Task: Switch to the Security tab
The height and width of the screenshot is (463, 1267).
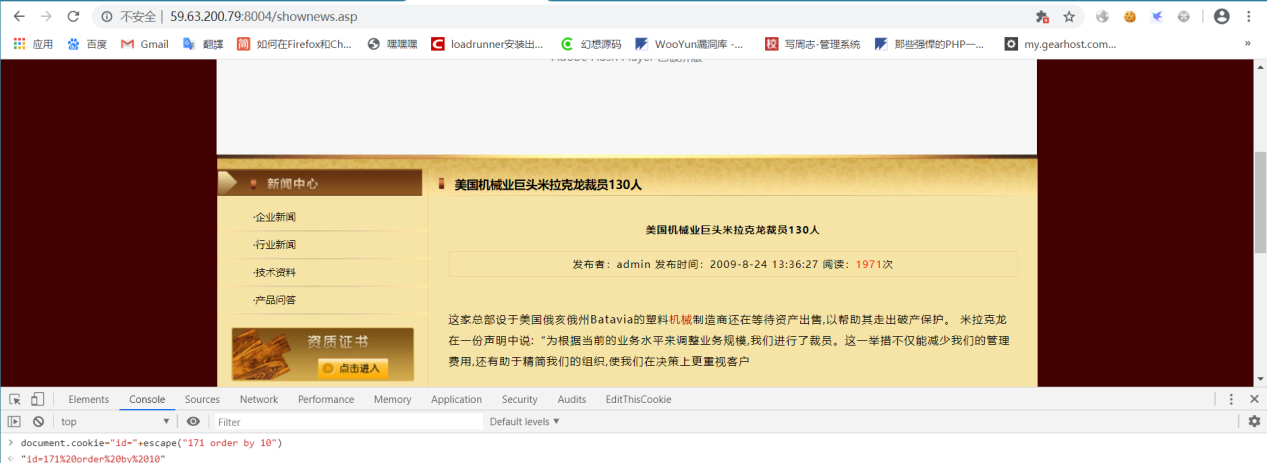Action: (519, 399)
